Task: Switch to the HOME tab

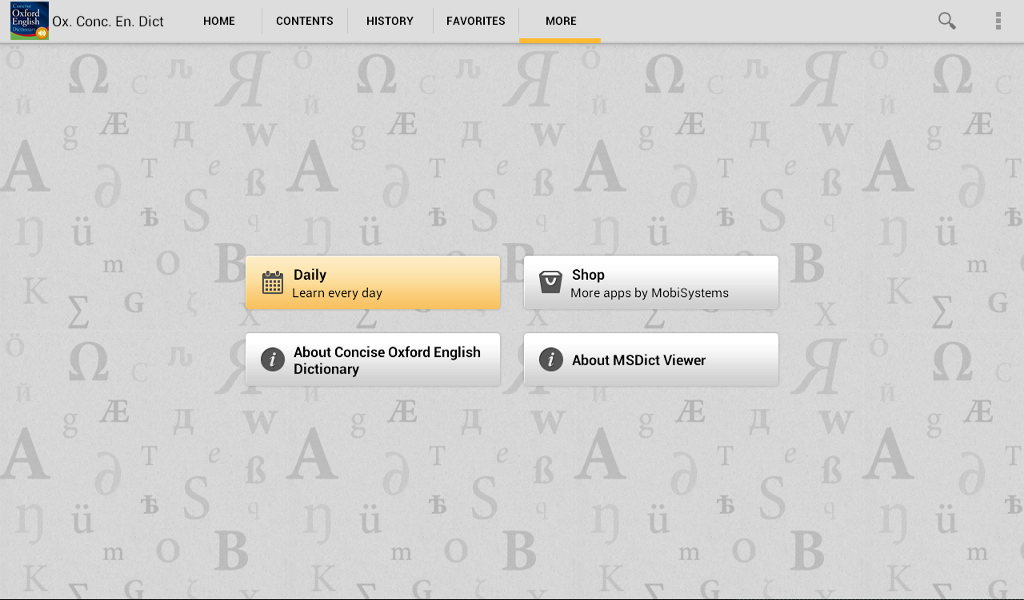Action: coord(219,21)
